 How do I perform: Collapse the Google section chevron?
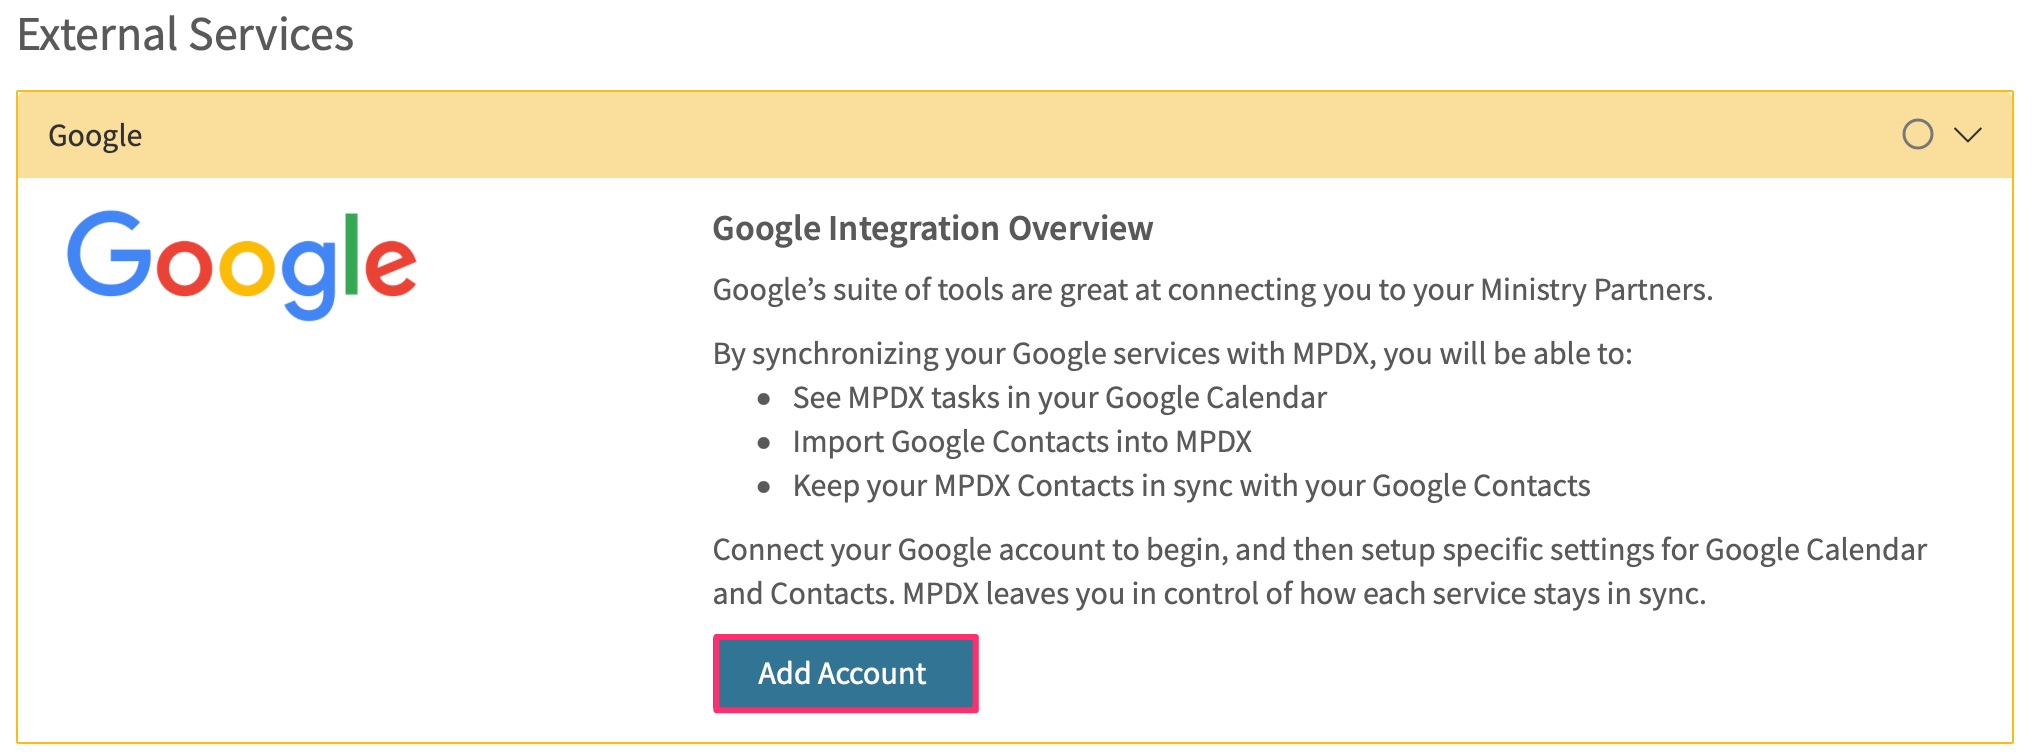(1967, 135)
